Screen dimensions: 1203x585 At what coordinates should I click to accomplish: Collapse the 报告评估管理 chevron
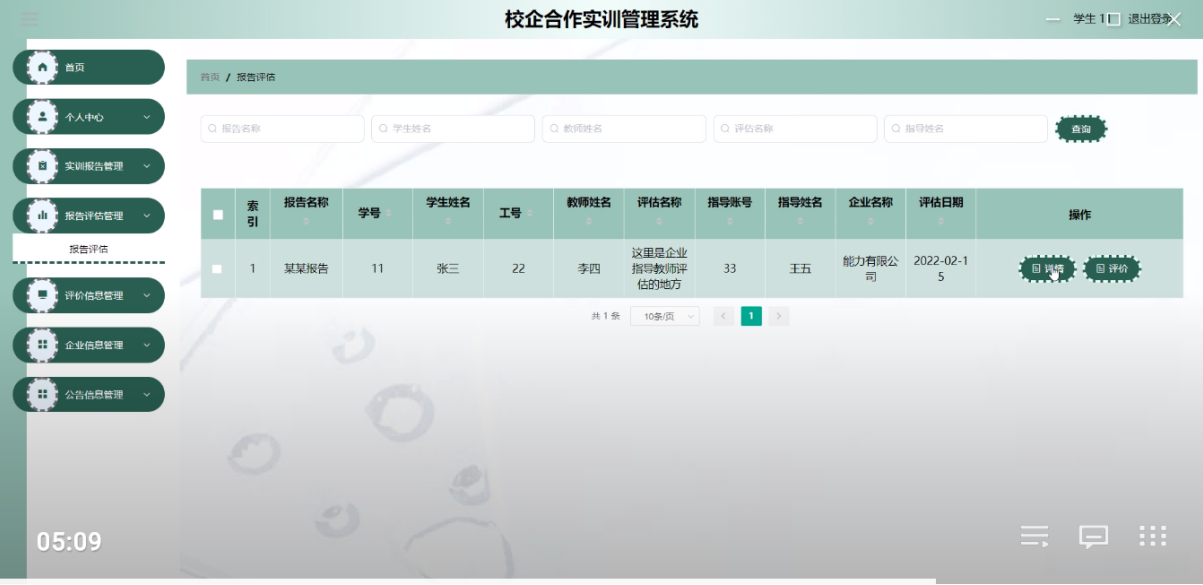pos(147,215)
